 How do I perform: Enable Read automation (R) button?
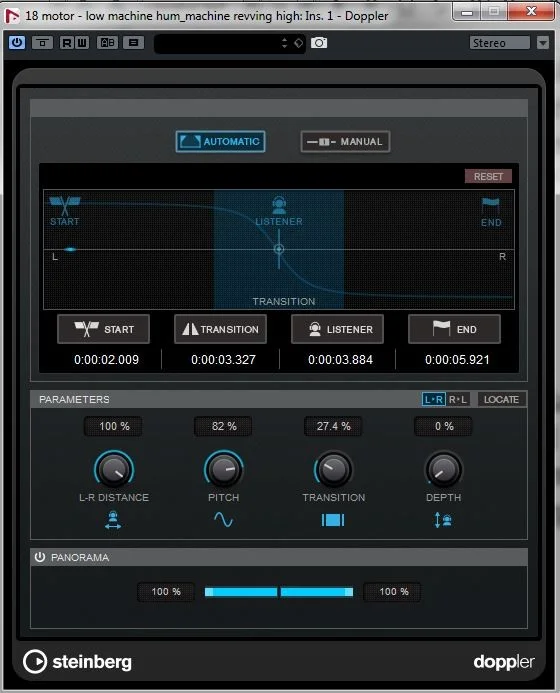[x=67, y=43]
